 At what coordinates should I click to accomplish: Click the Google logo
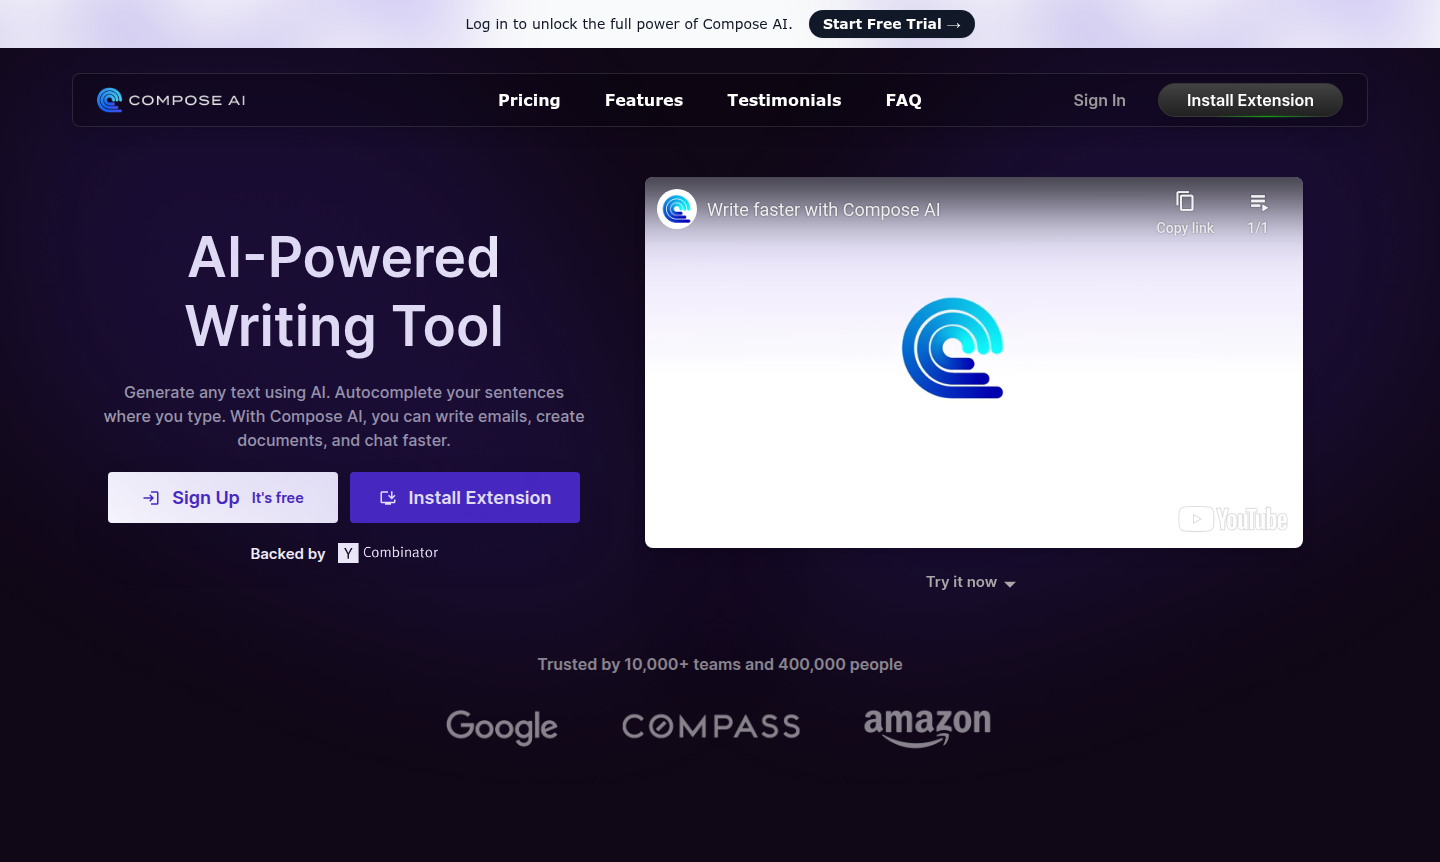pos(502,727)
